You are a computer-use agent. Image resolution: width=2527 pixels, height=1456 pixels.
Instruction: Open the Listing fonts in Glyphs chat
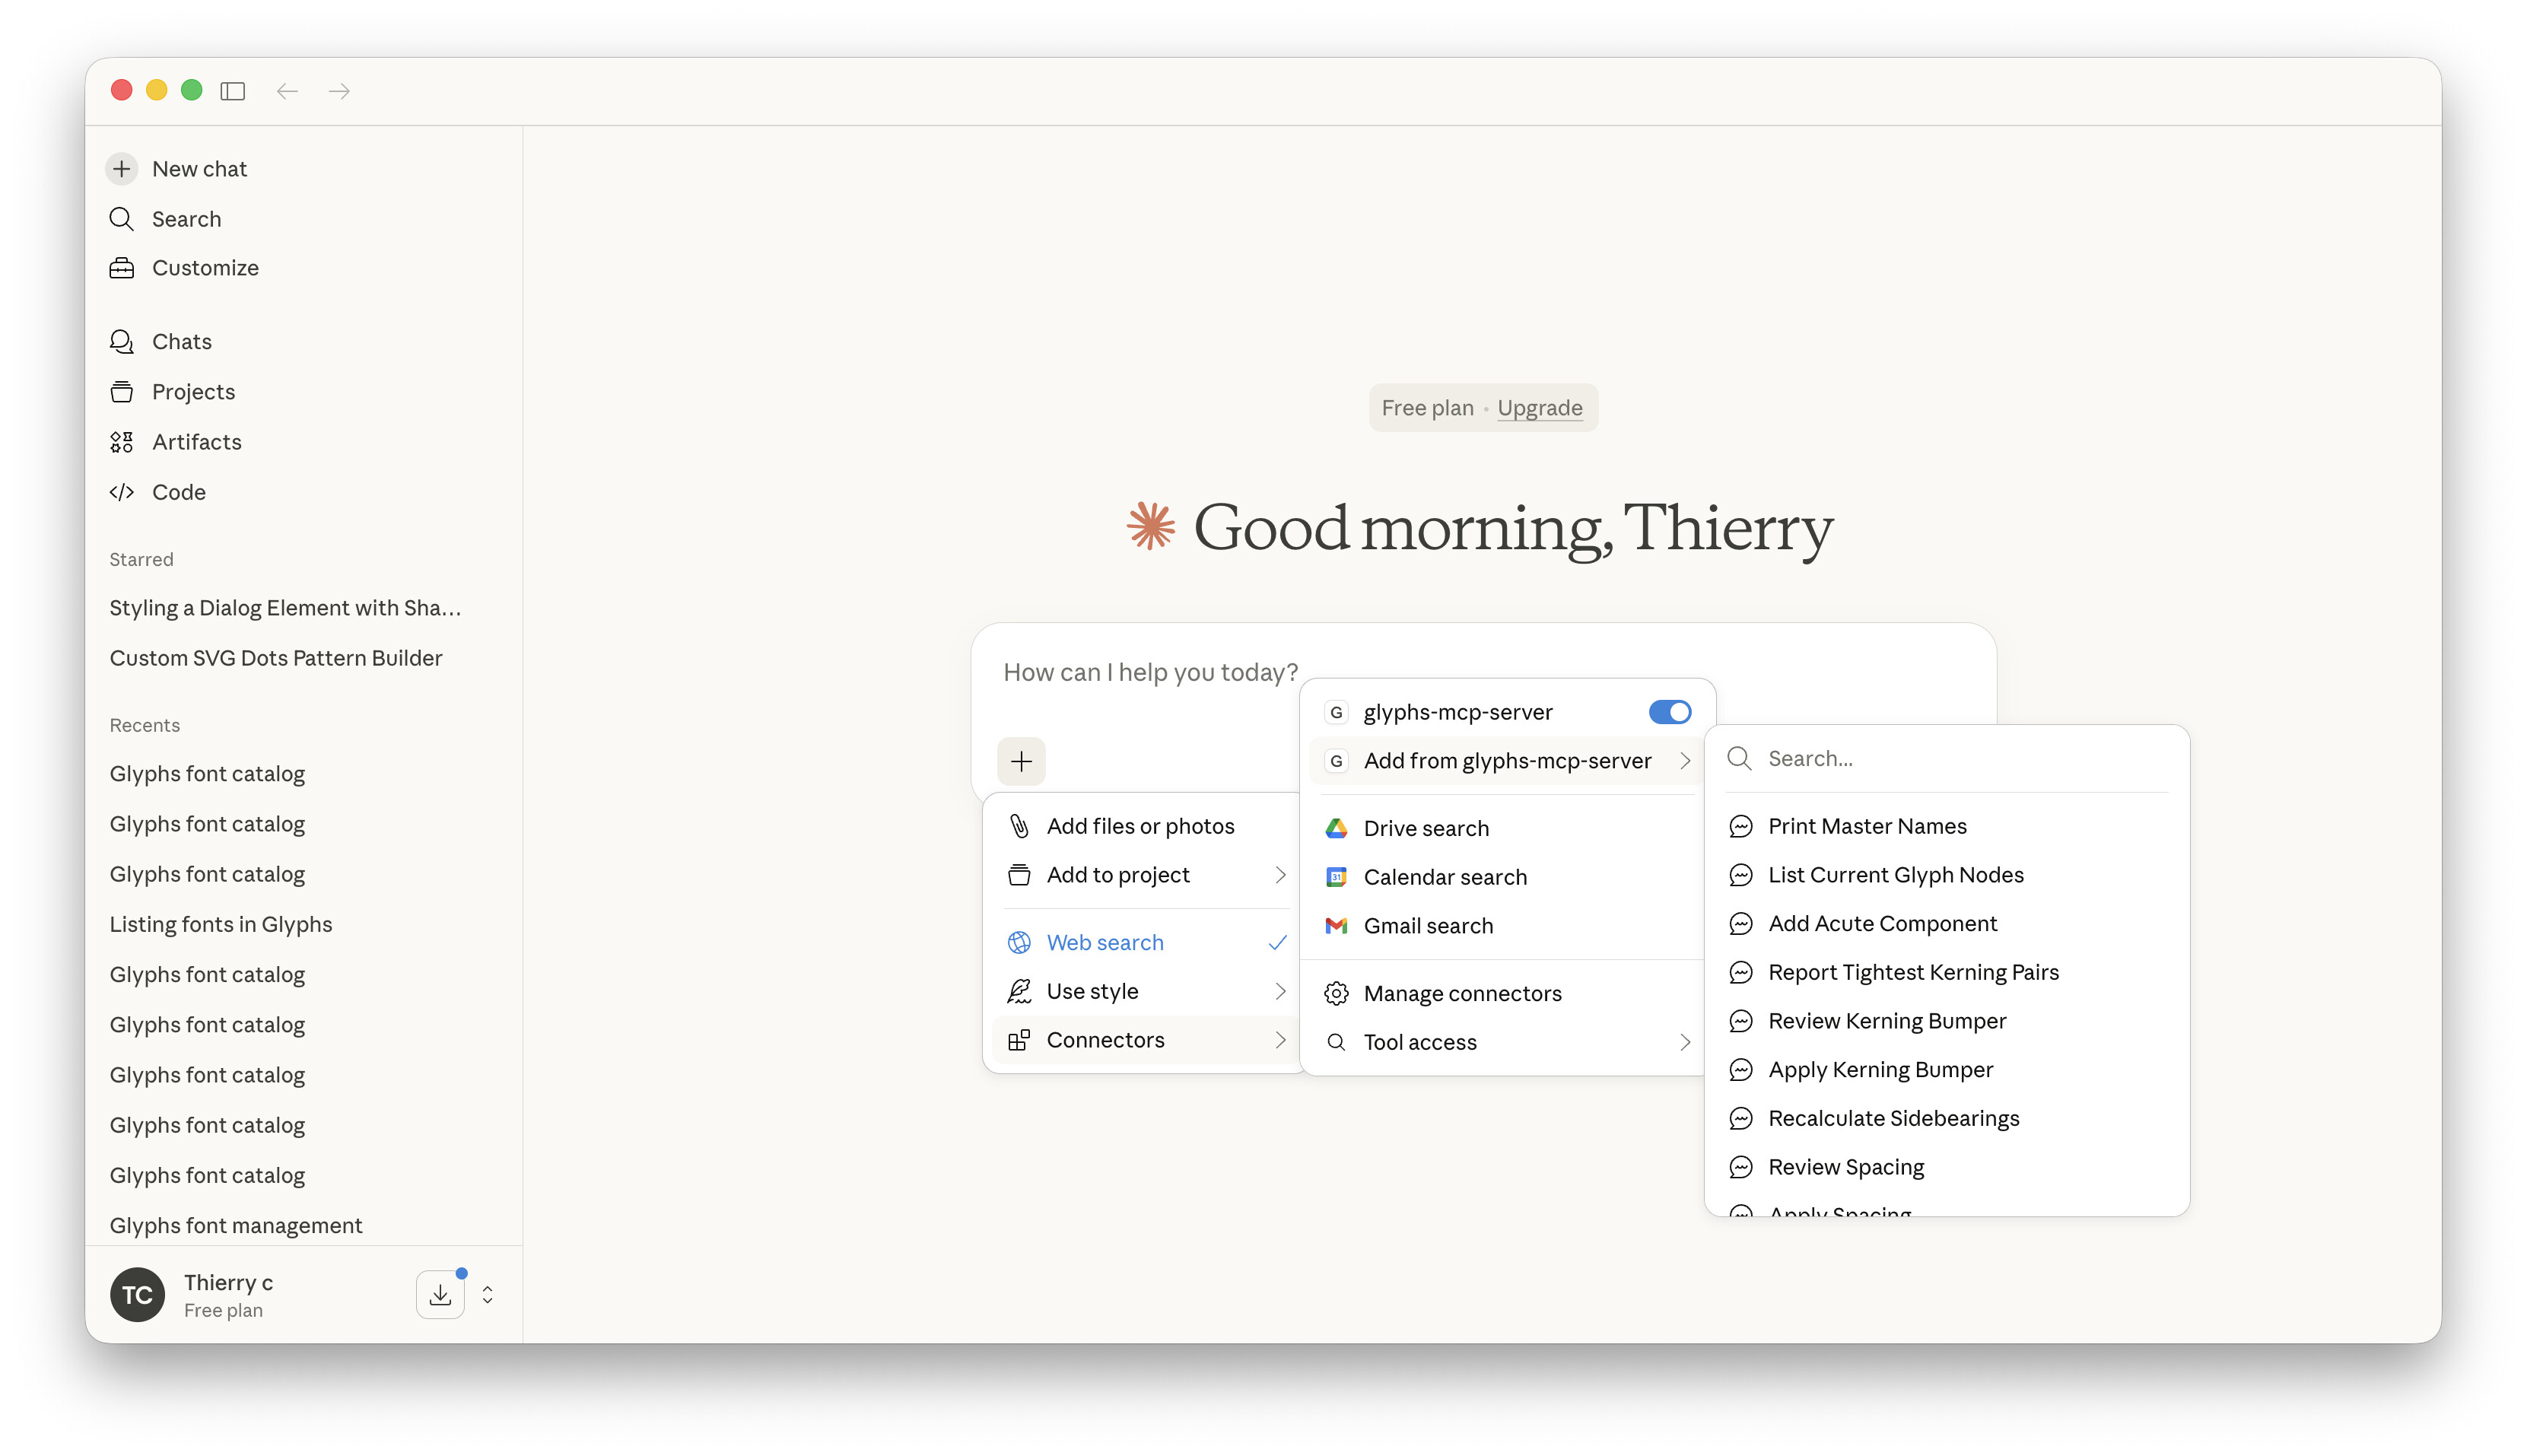coord(220,924)
